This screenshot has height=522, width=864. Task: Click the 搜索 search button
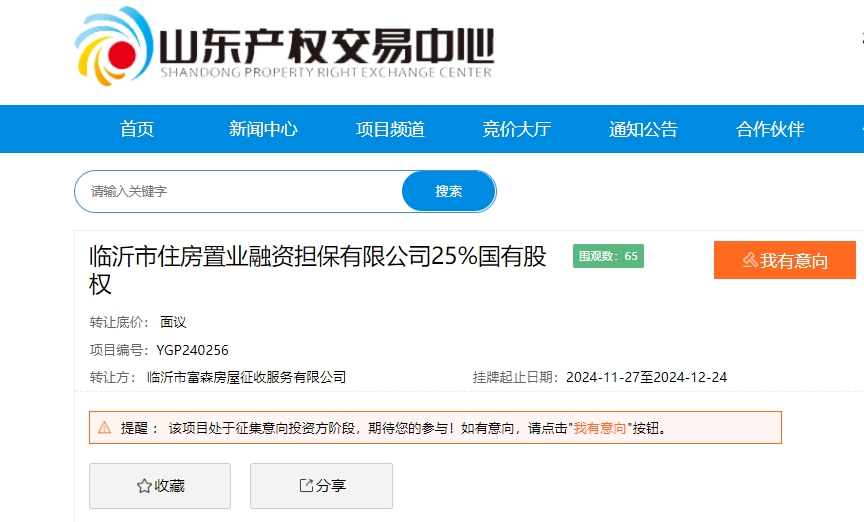449,191
